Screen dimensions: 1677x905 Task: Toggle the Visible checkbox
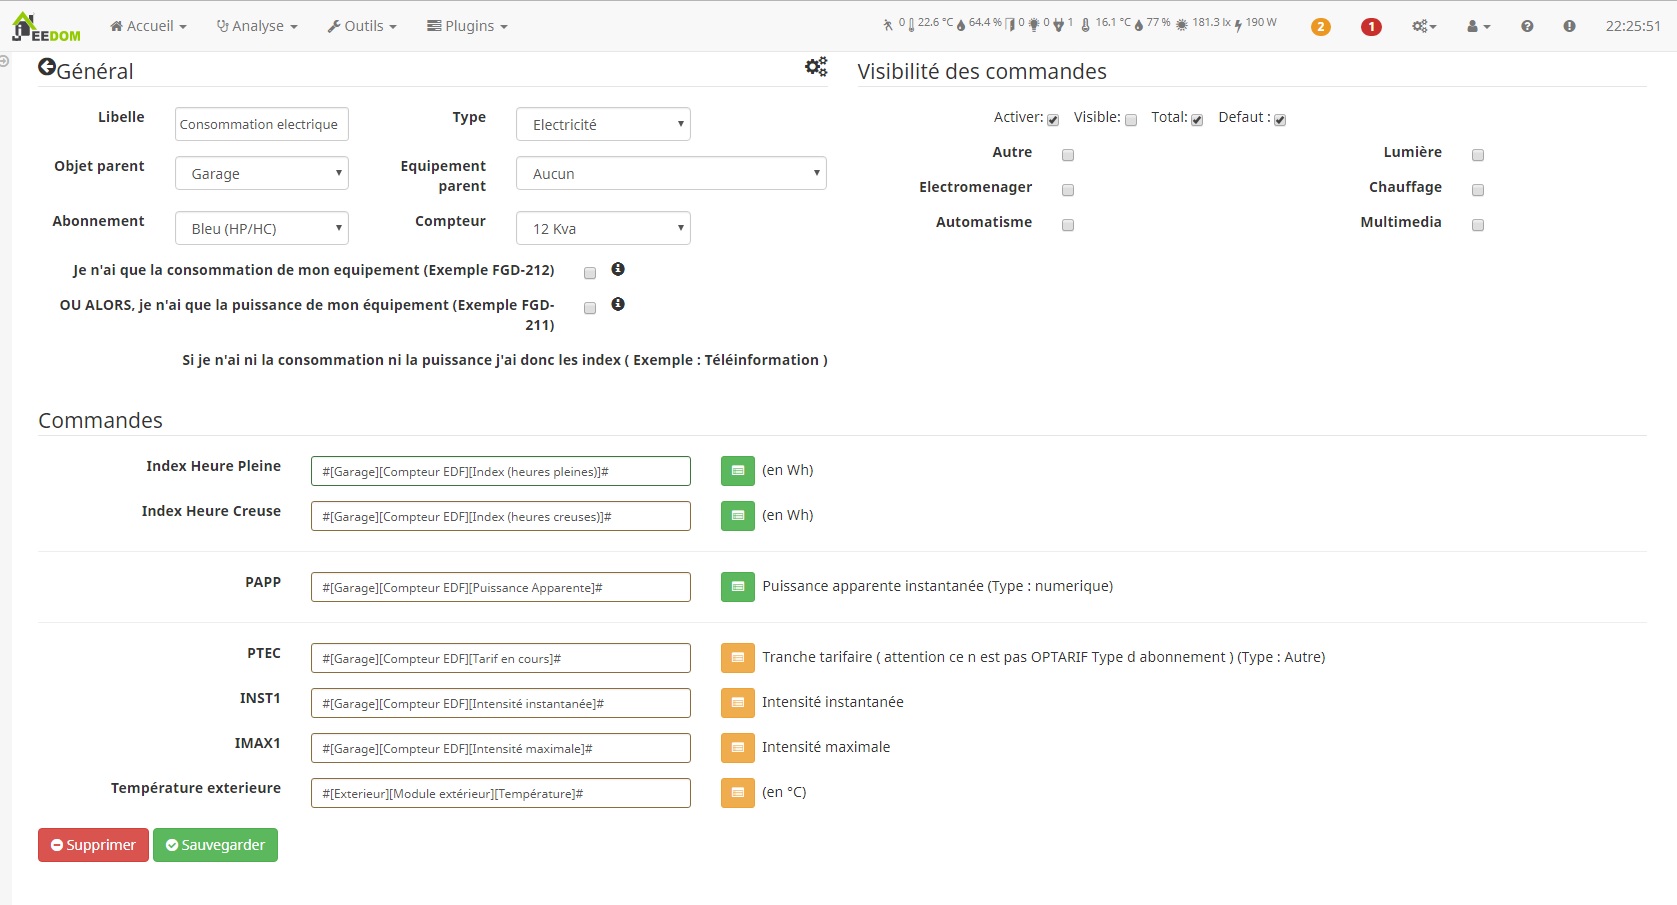tap(1131, 120)
